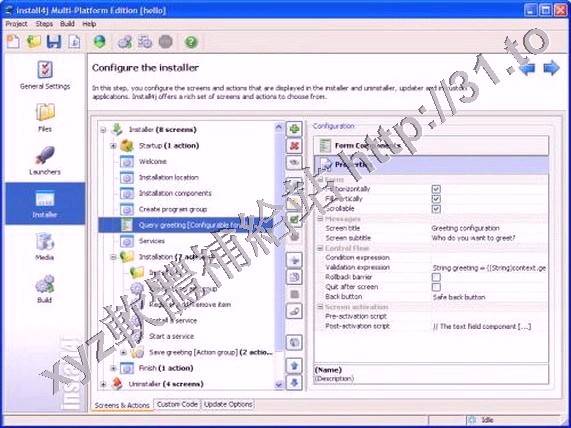The image size is (571, 428).
Task: Collapse the Control Flow property group
Action: [320, 248]
